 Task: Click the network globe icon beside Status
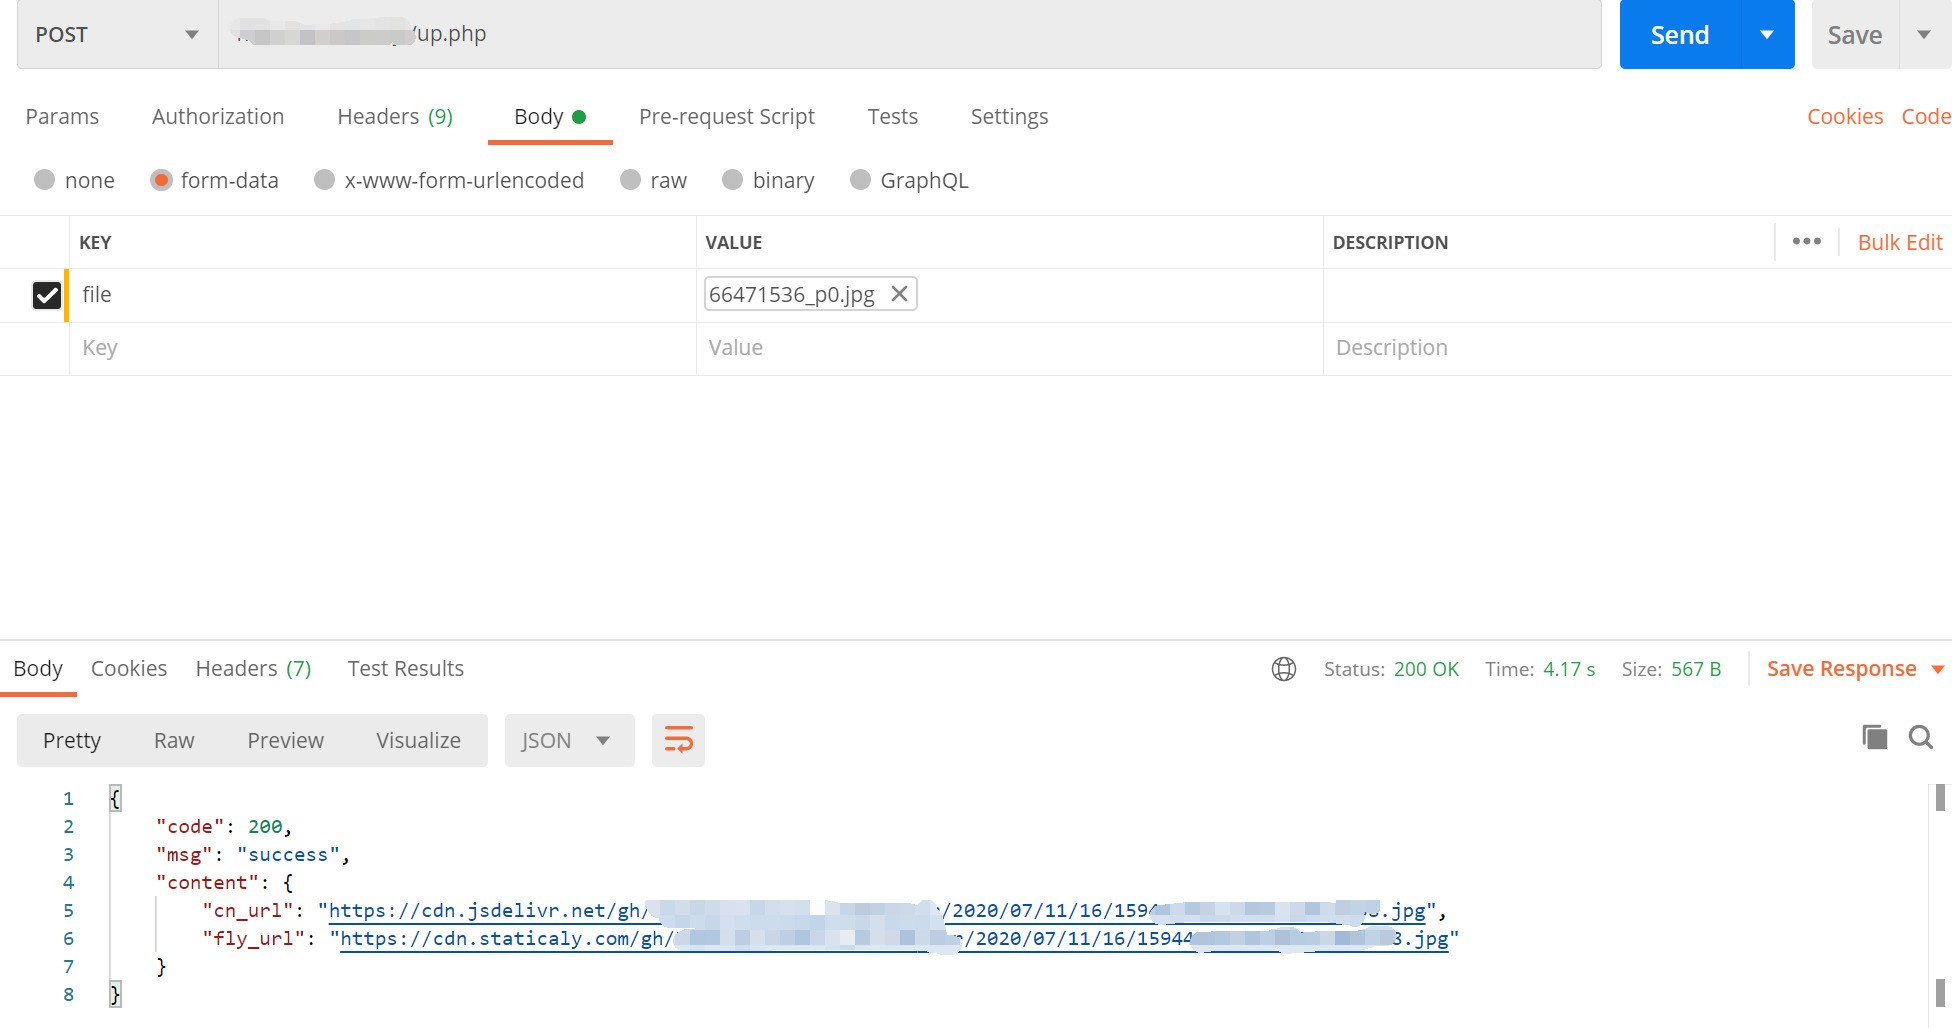1284,669
